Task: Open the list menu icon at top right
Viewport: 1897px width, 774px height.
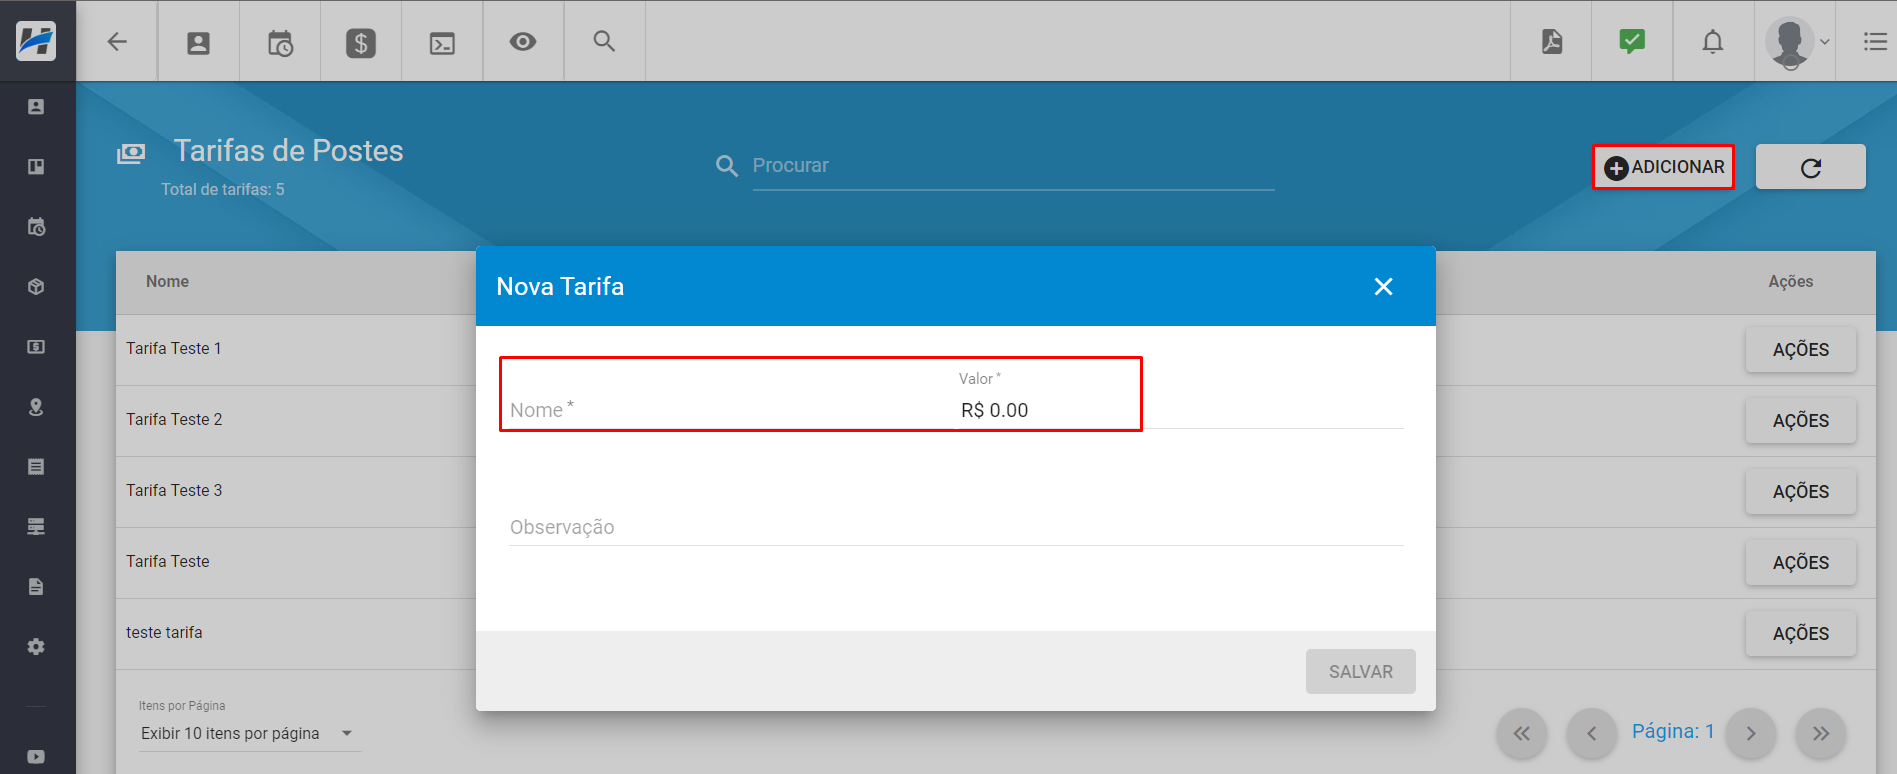Action: pos(1875,41)
